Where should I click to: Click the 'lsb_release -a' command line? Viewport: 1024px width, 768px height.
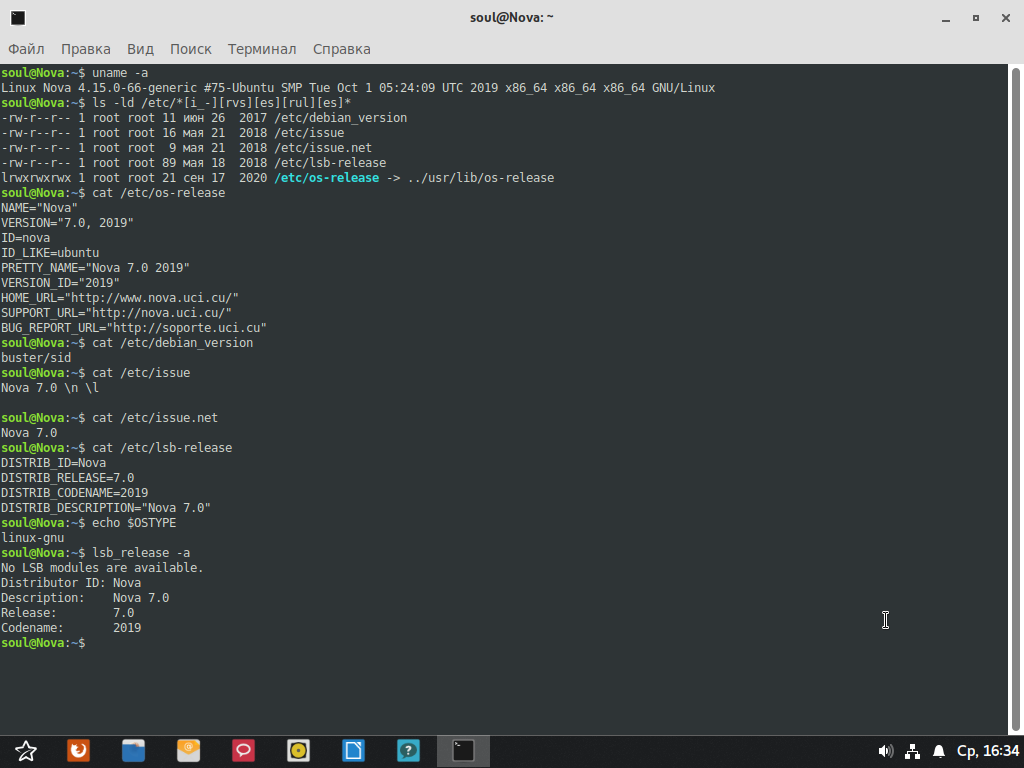point(95,552)
